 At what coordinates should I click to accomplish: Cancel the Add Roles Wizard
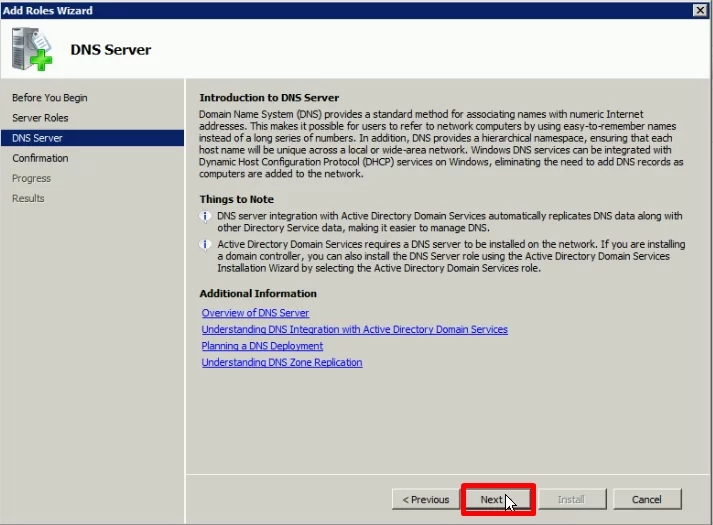tap(646, 499)
